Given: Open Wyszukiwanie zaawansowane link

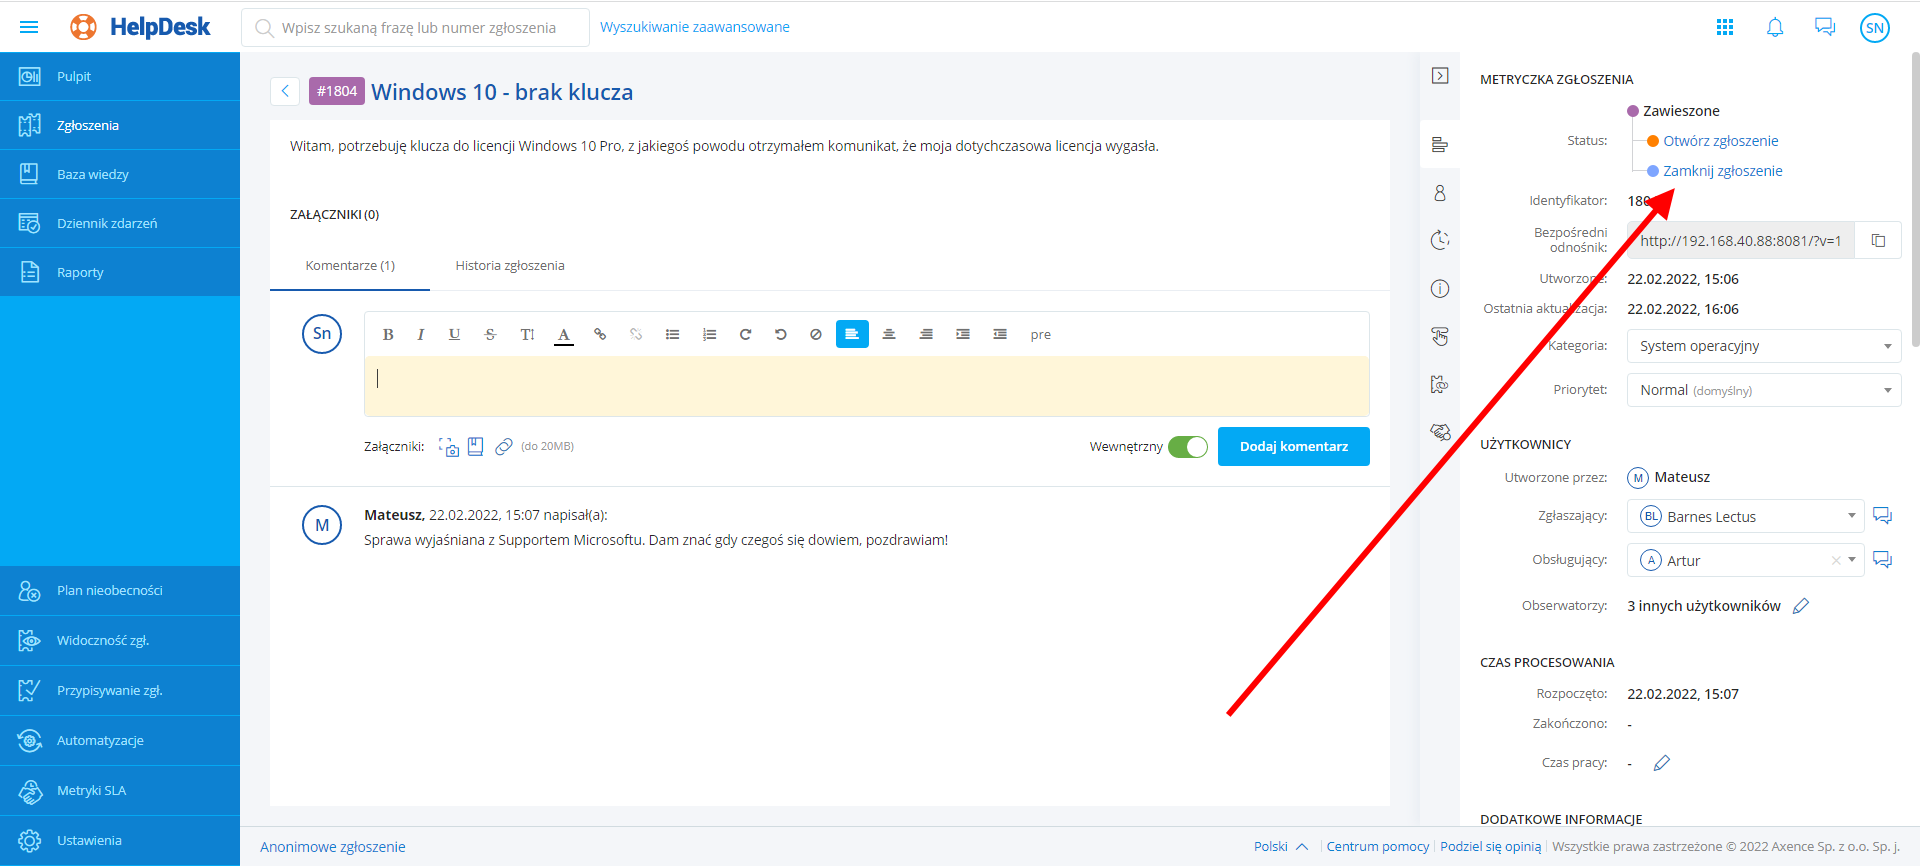Looking at the screenshot, I should click(x=694, y=28).
